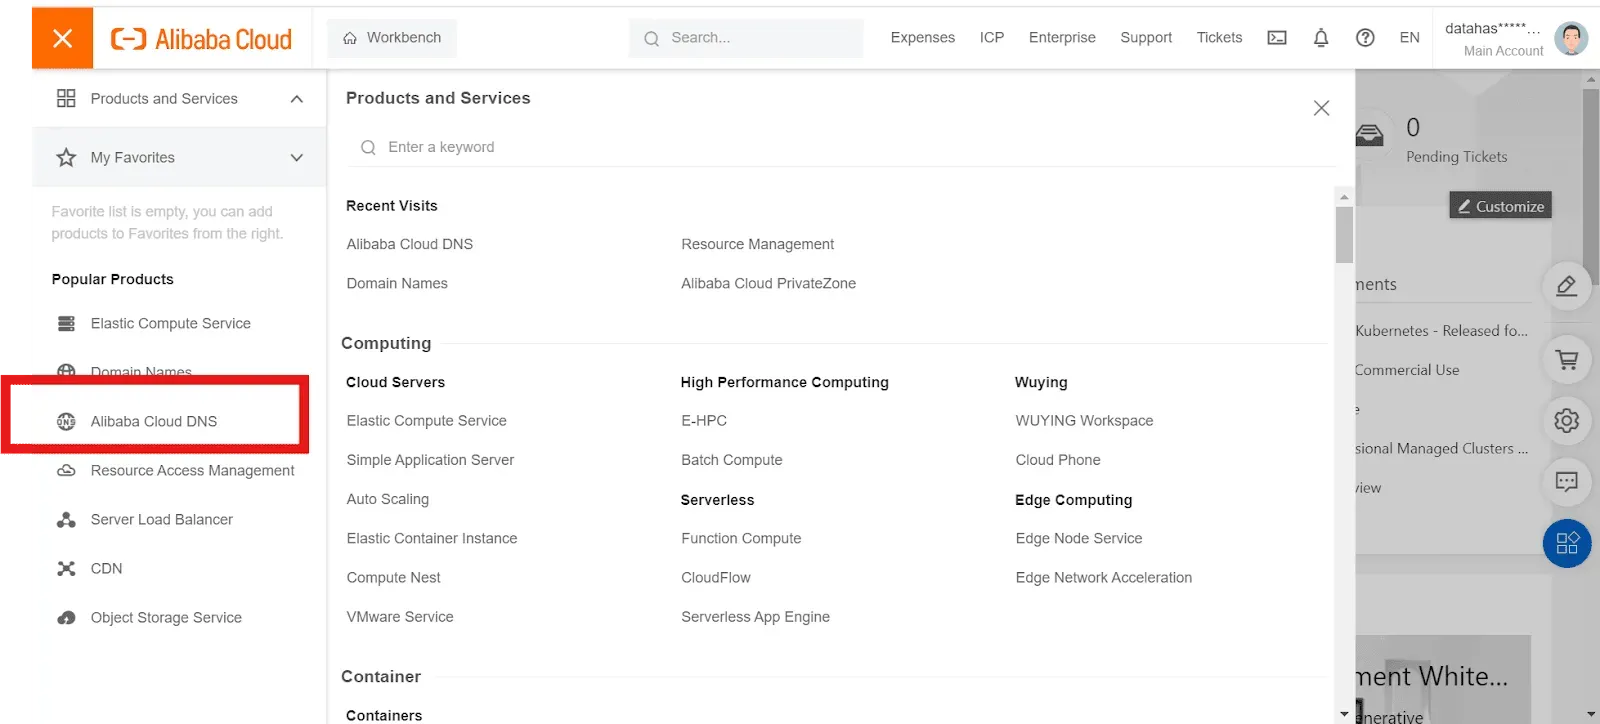Open Alibaba Cloud DNS under Recent Visits
Image resolution: width=1600 pixels, height=724 pixels.
[410, 244]
